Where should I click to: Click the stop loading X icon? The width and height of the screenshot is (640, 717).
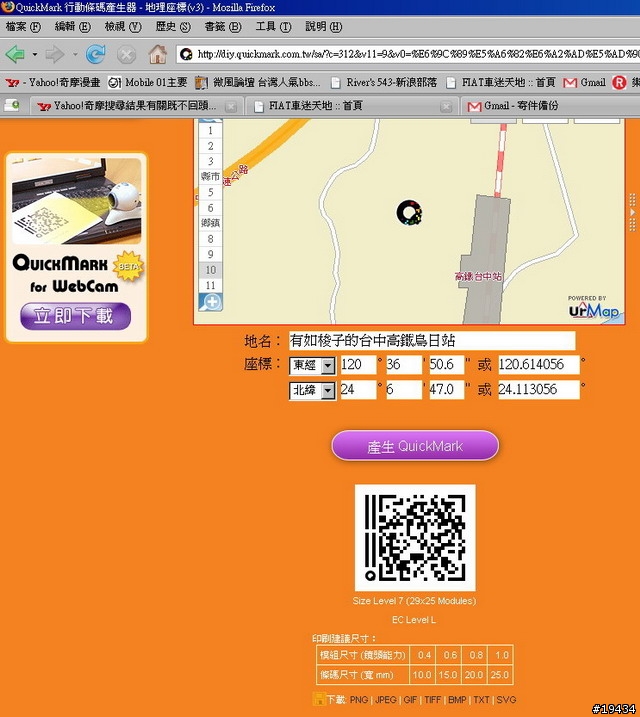(x=126, y=55)
